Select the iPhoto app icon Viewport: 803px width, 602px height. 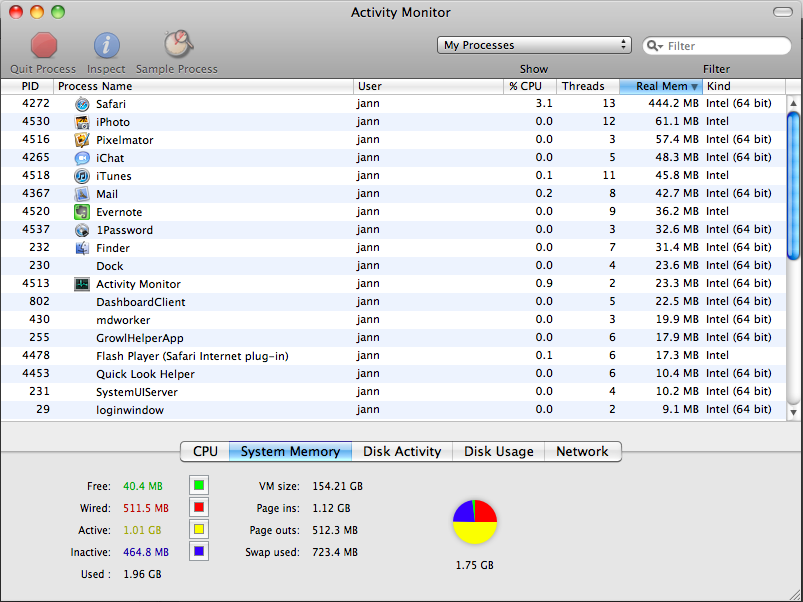(82, 122)
